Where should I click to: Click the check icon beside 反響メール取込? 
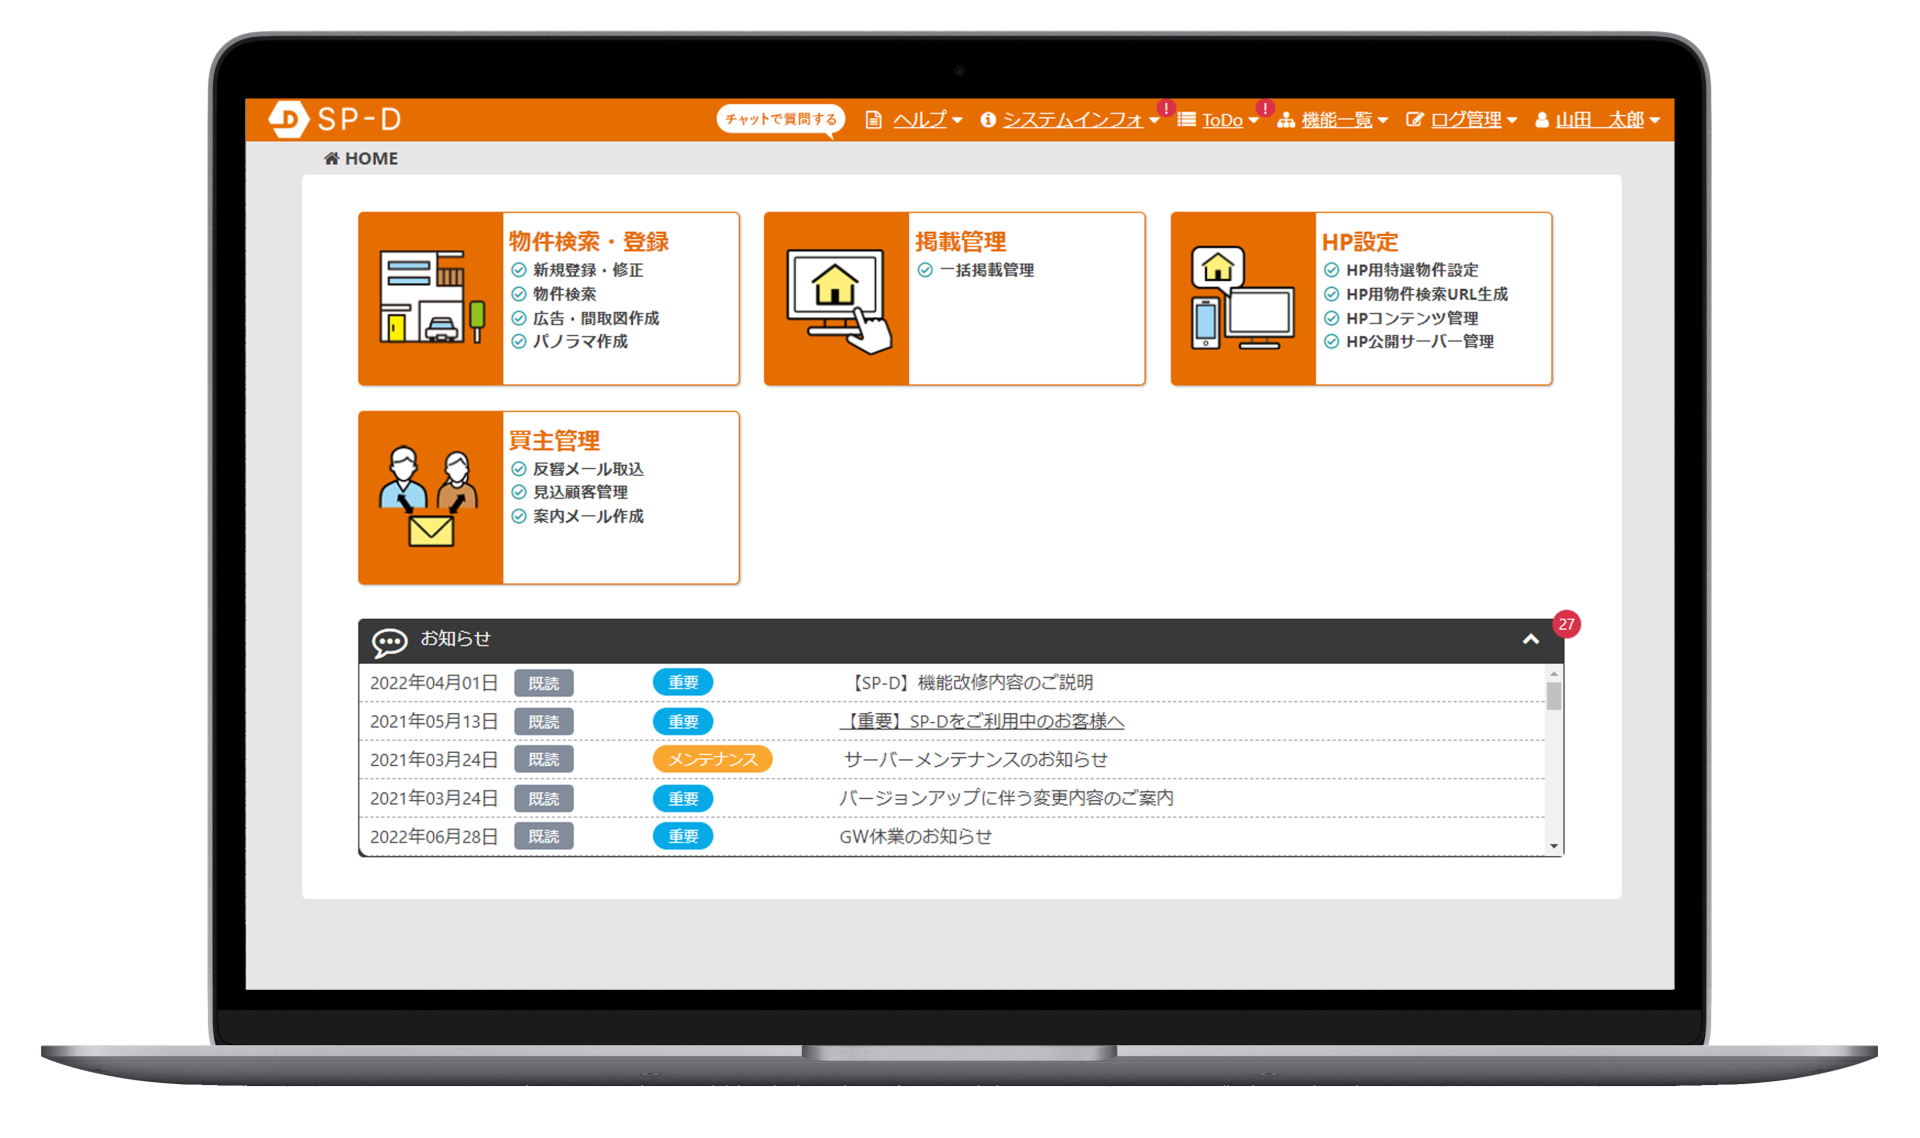(519, 469)
